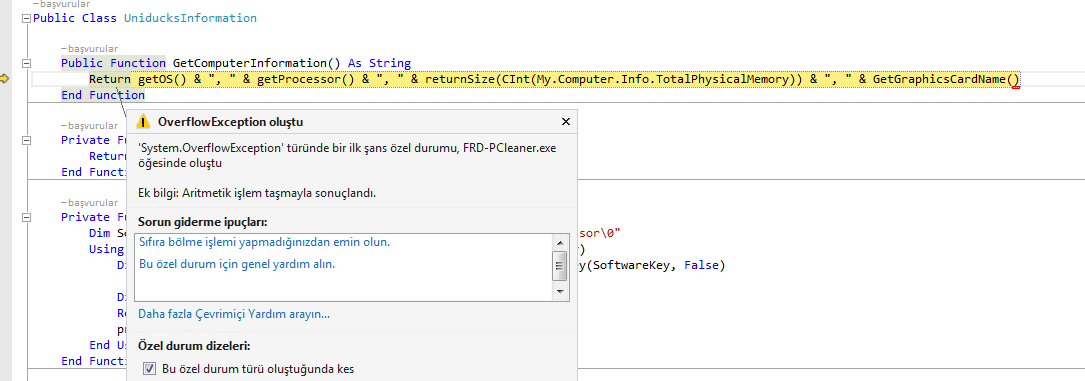The image size is (1085, 381).
Task: Collapse the GetComputerInformation function block
Action: pos(27,63)
